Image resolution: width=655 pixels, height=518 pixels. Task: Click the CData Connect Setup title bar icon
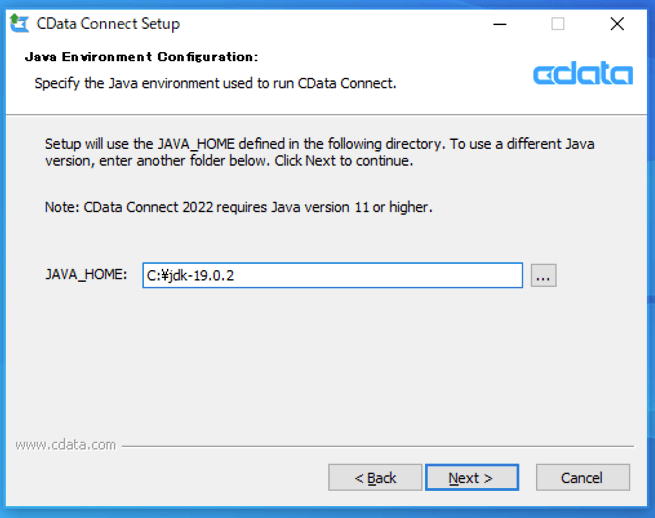19,23
